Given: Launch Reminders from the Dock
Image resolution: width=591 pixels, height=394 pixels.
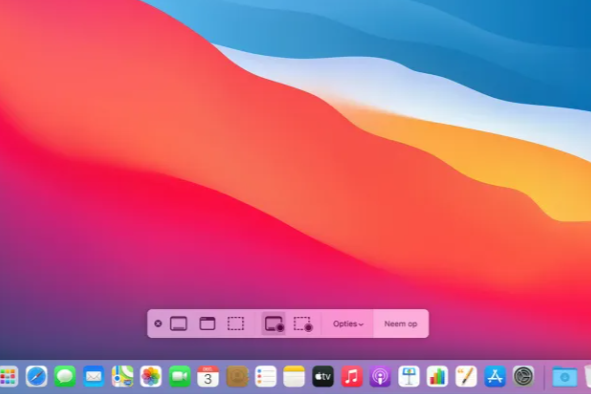Looking at the screenshot, I should pos(265,376).
